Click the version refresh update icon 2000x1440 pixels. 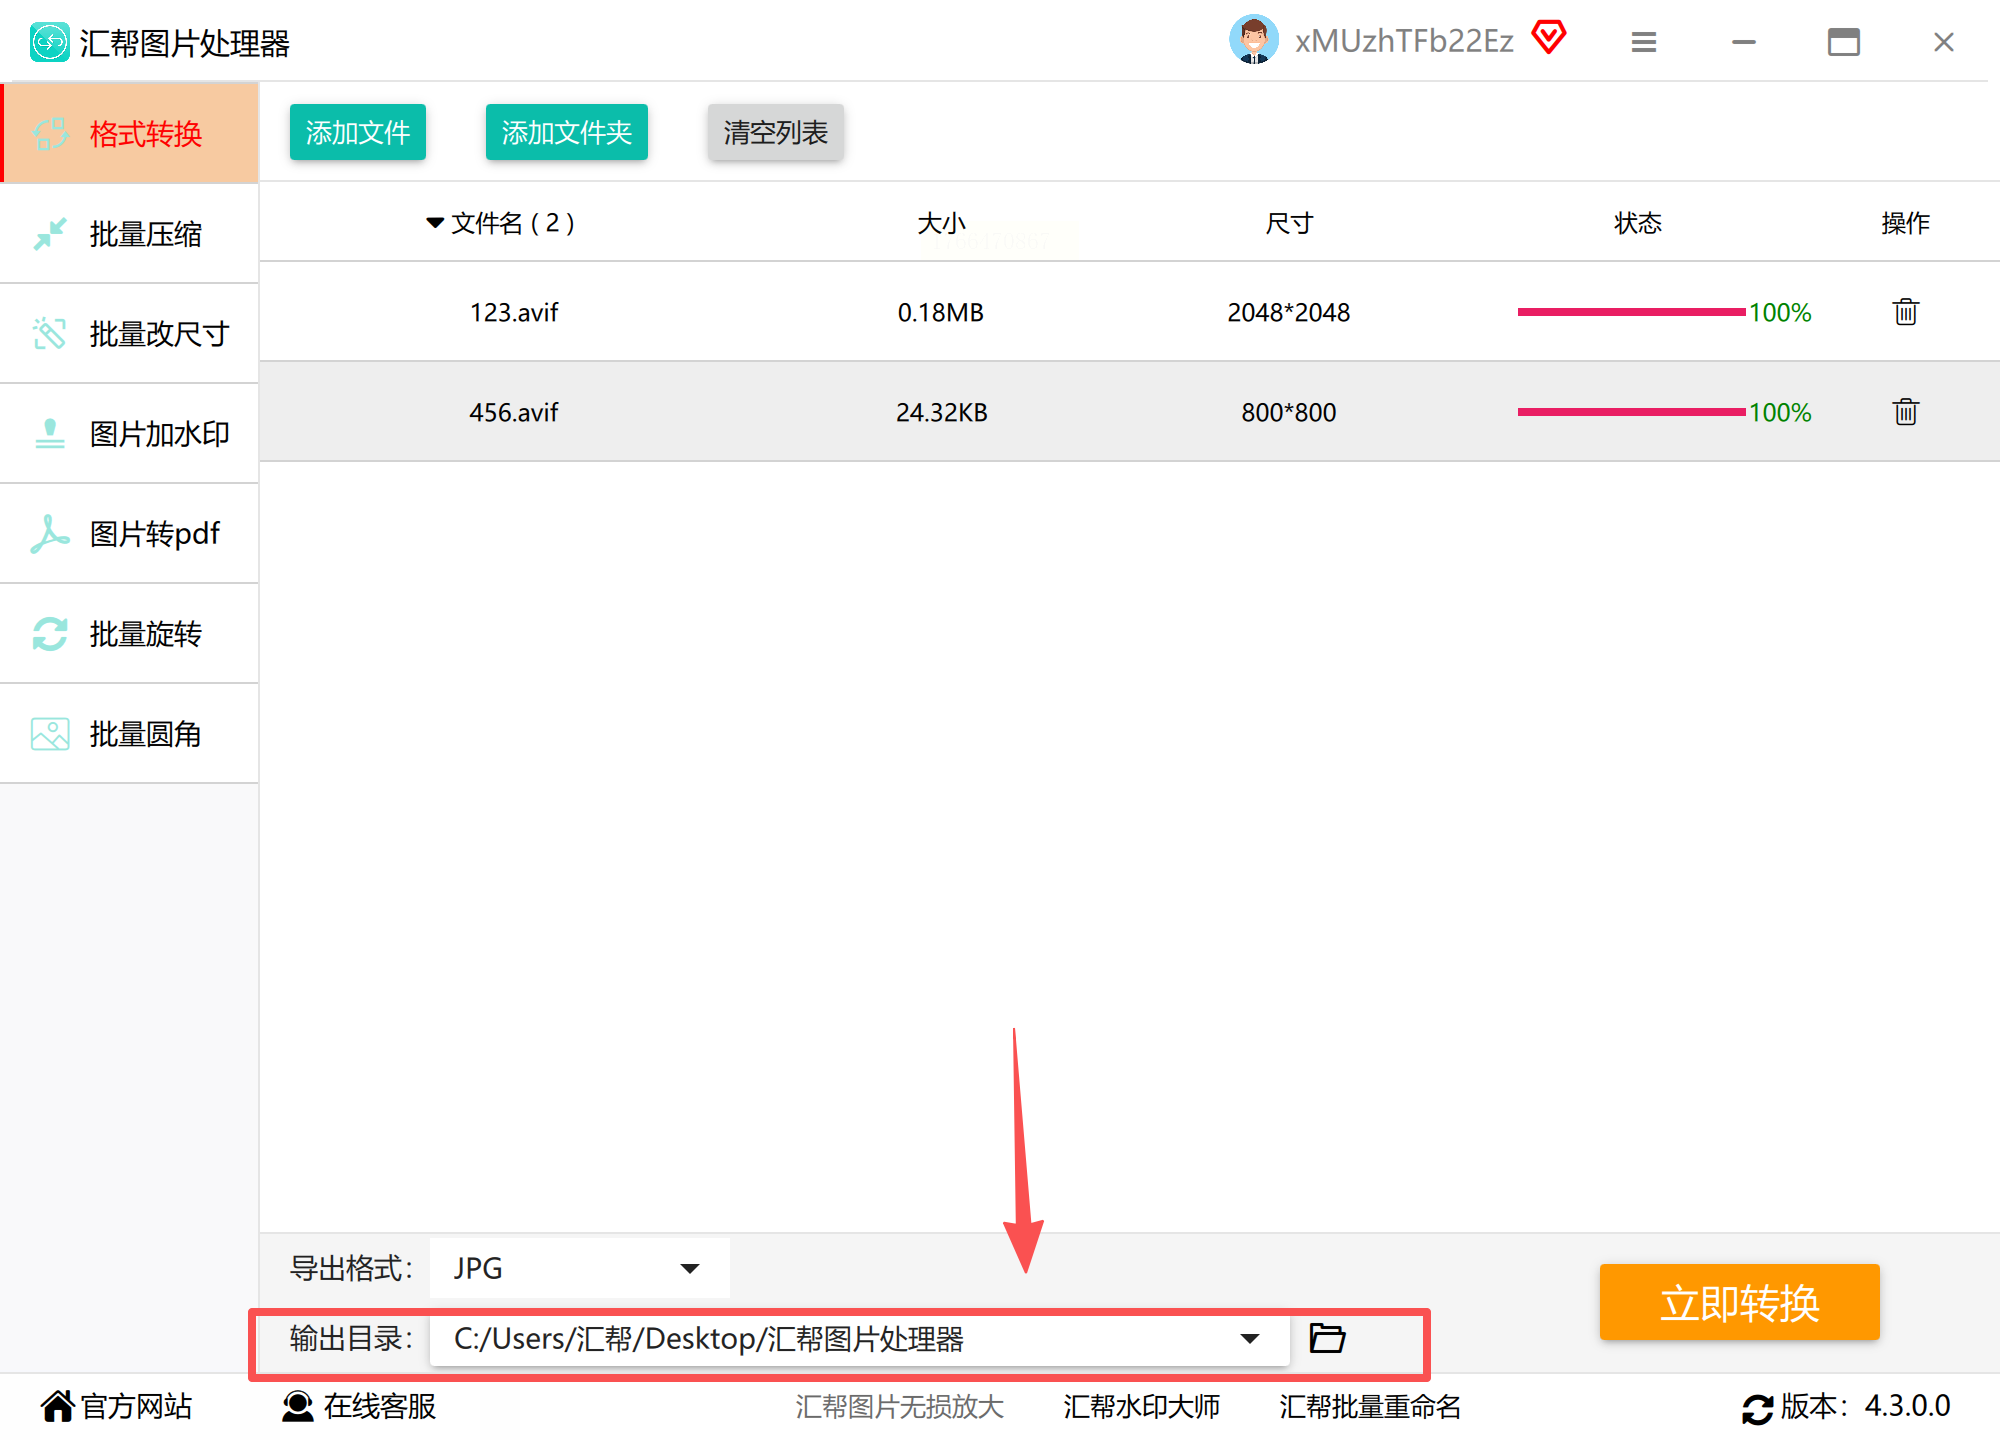pos(1757,1408)
